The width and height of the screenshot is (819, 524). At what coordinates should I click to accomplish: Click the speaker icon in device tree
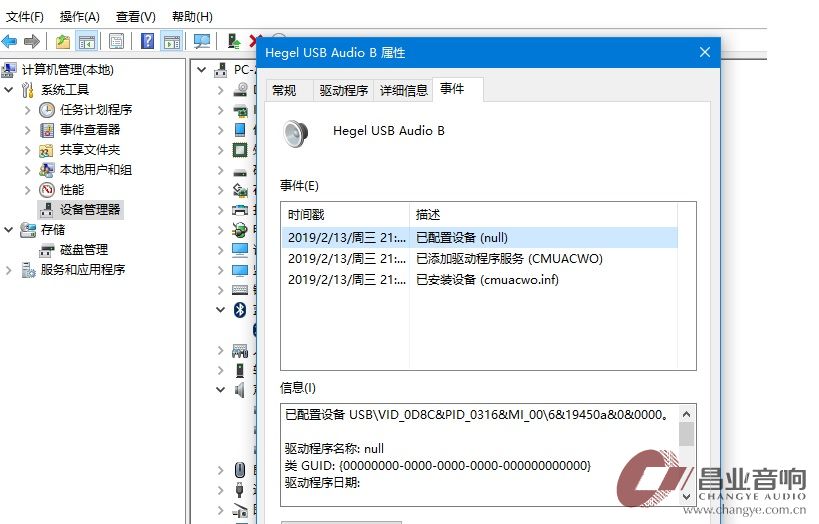240,390
